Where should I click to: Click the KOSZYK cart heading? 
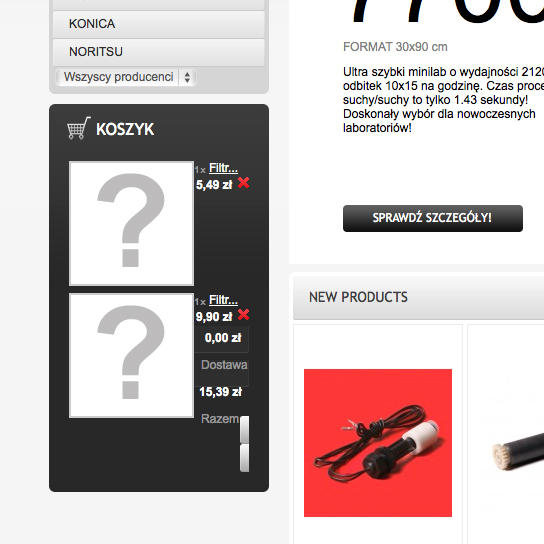point(125,129)
